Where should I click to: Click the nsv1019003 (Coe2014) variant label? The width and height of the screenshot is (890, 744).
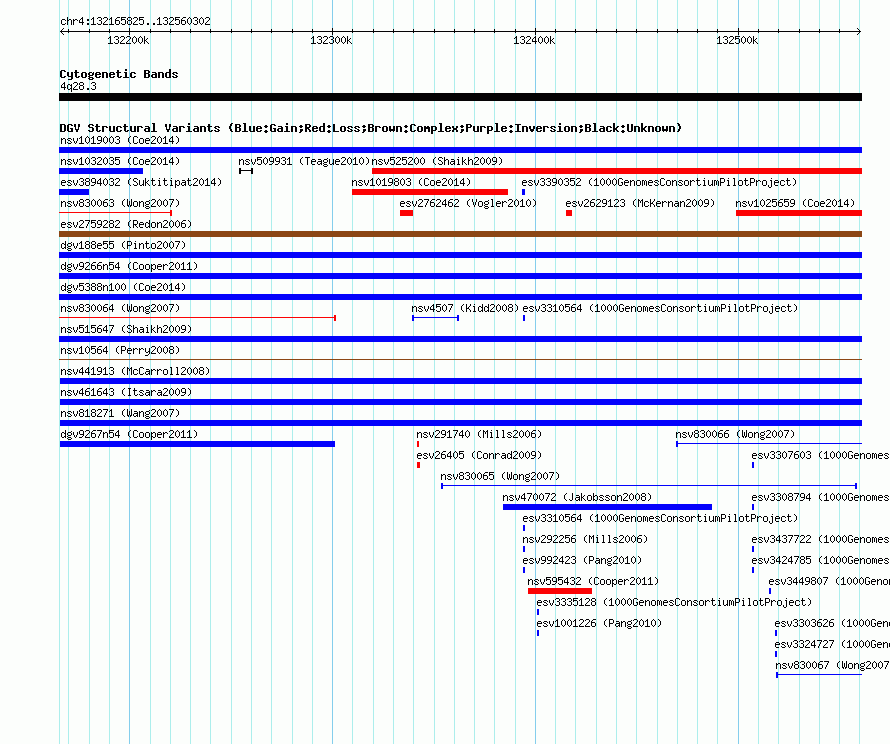(x=120, y=140)
